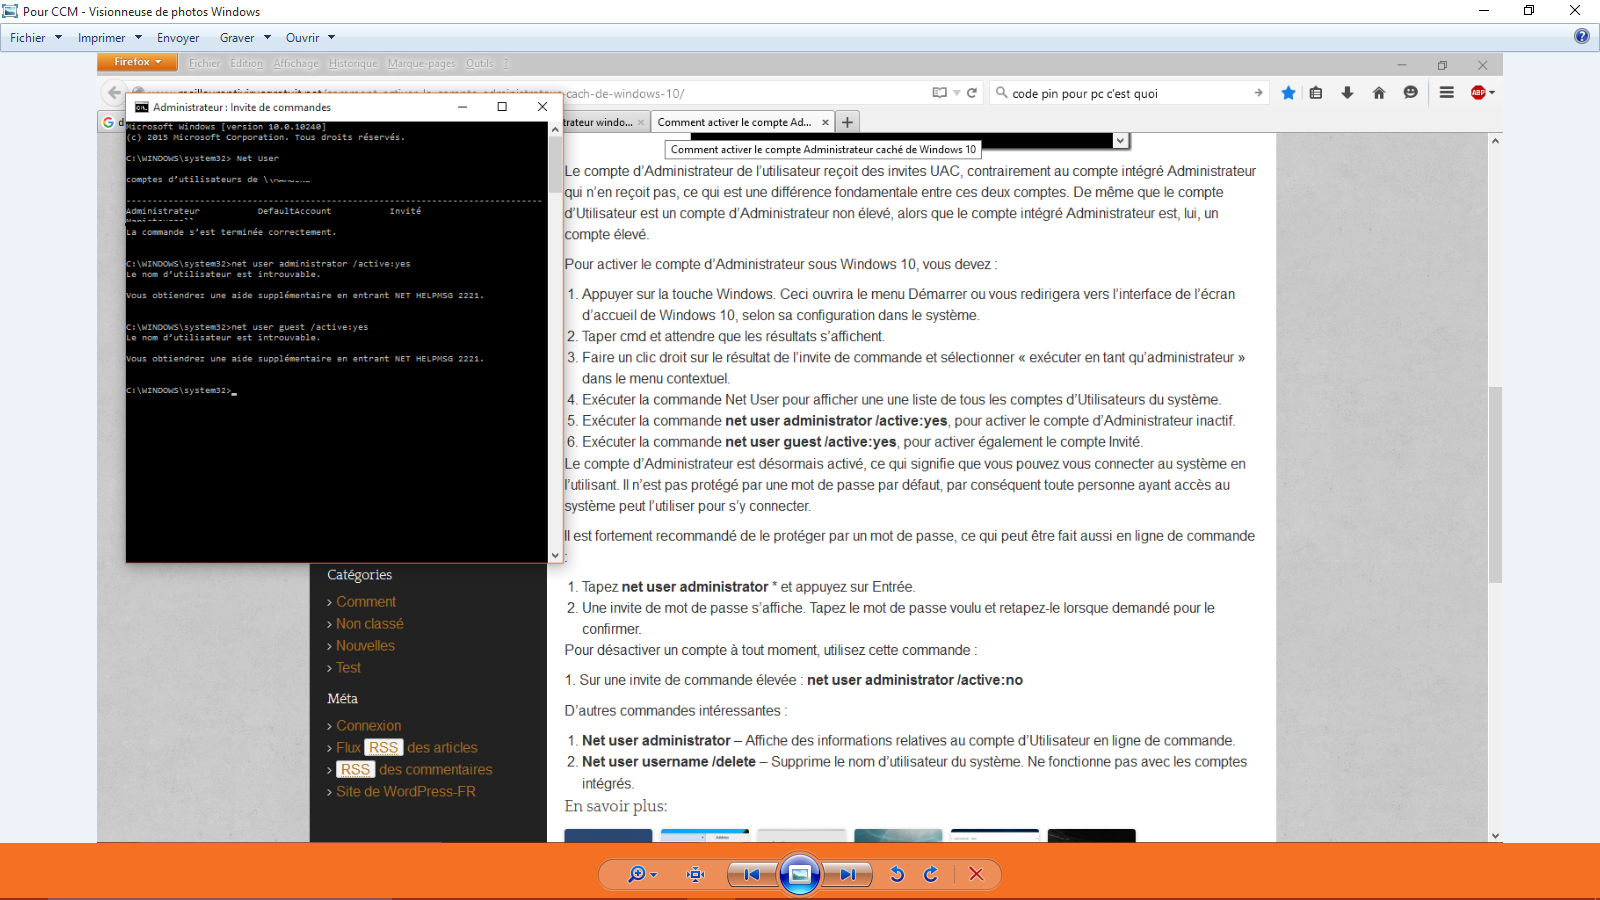The height and width of the screenshot is (900, 1600).
Task: Rotate the photo clockwise
Action: point(931,874)
